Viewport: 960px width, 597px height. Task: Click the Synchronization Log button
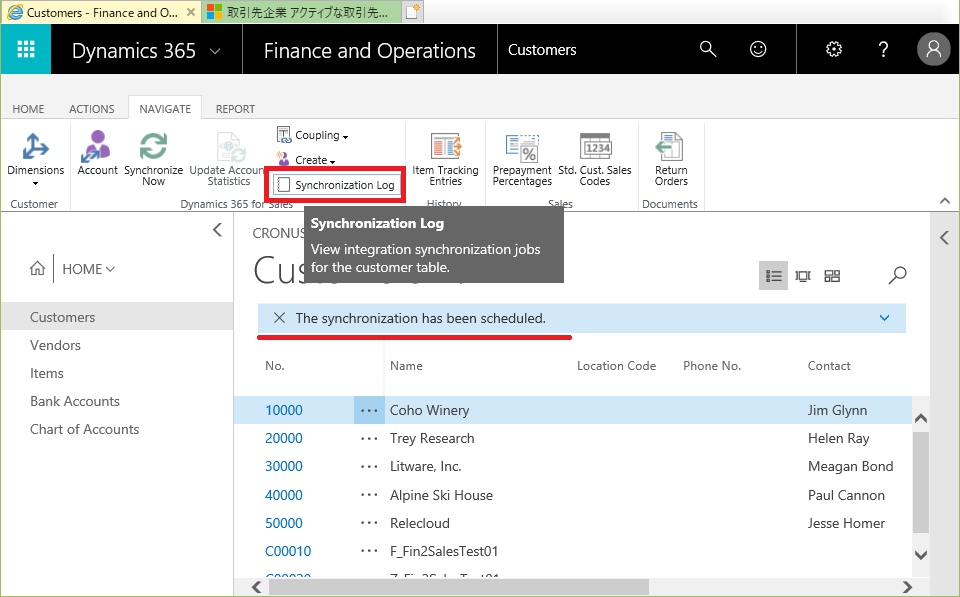335,184
